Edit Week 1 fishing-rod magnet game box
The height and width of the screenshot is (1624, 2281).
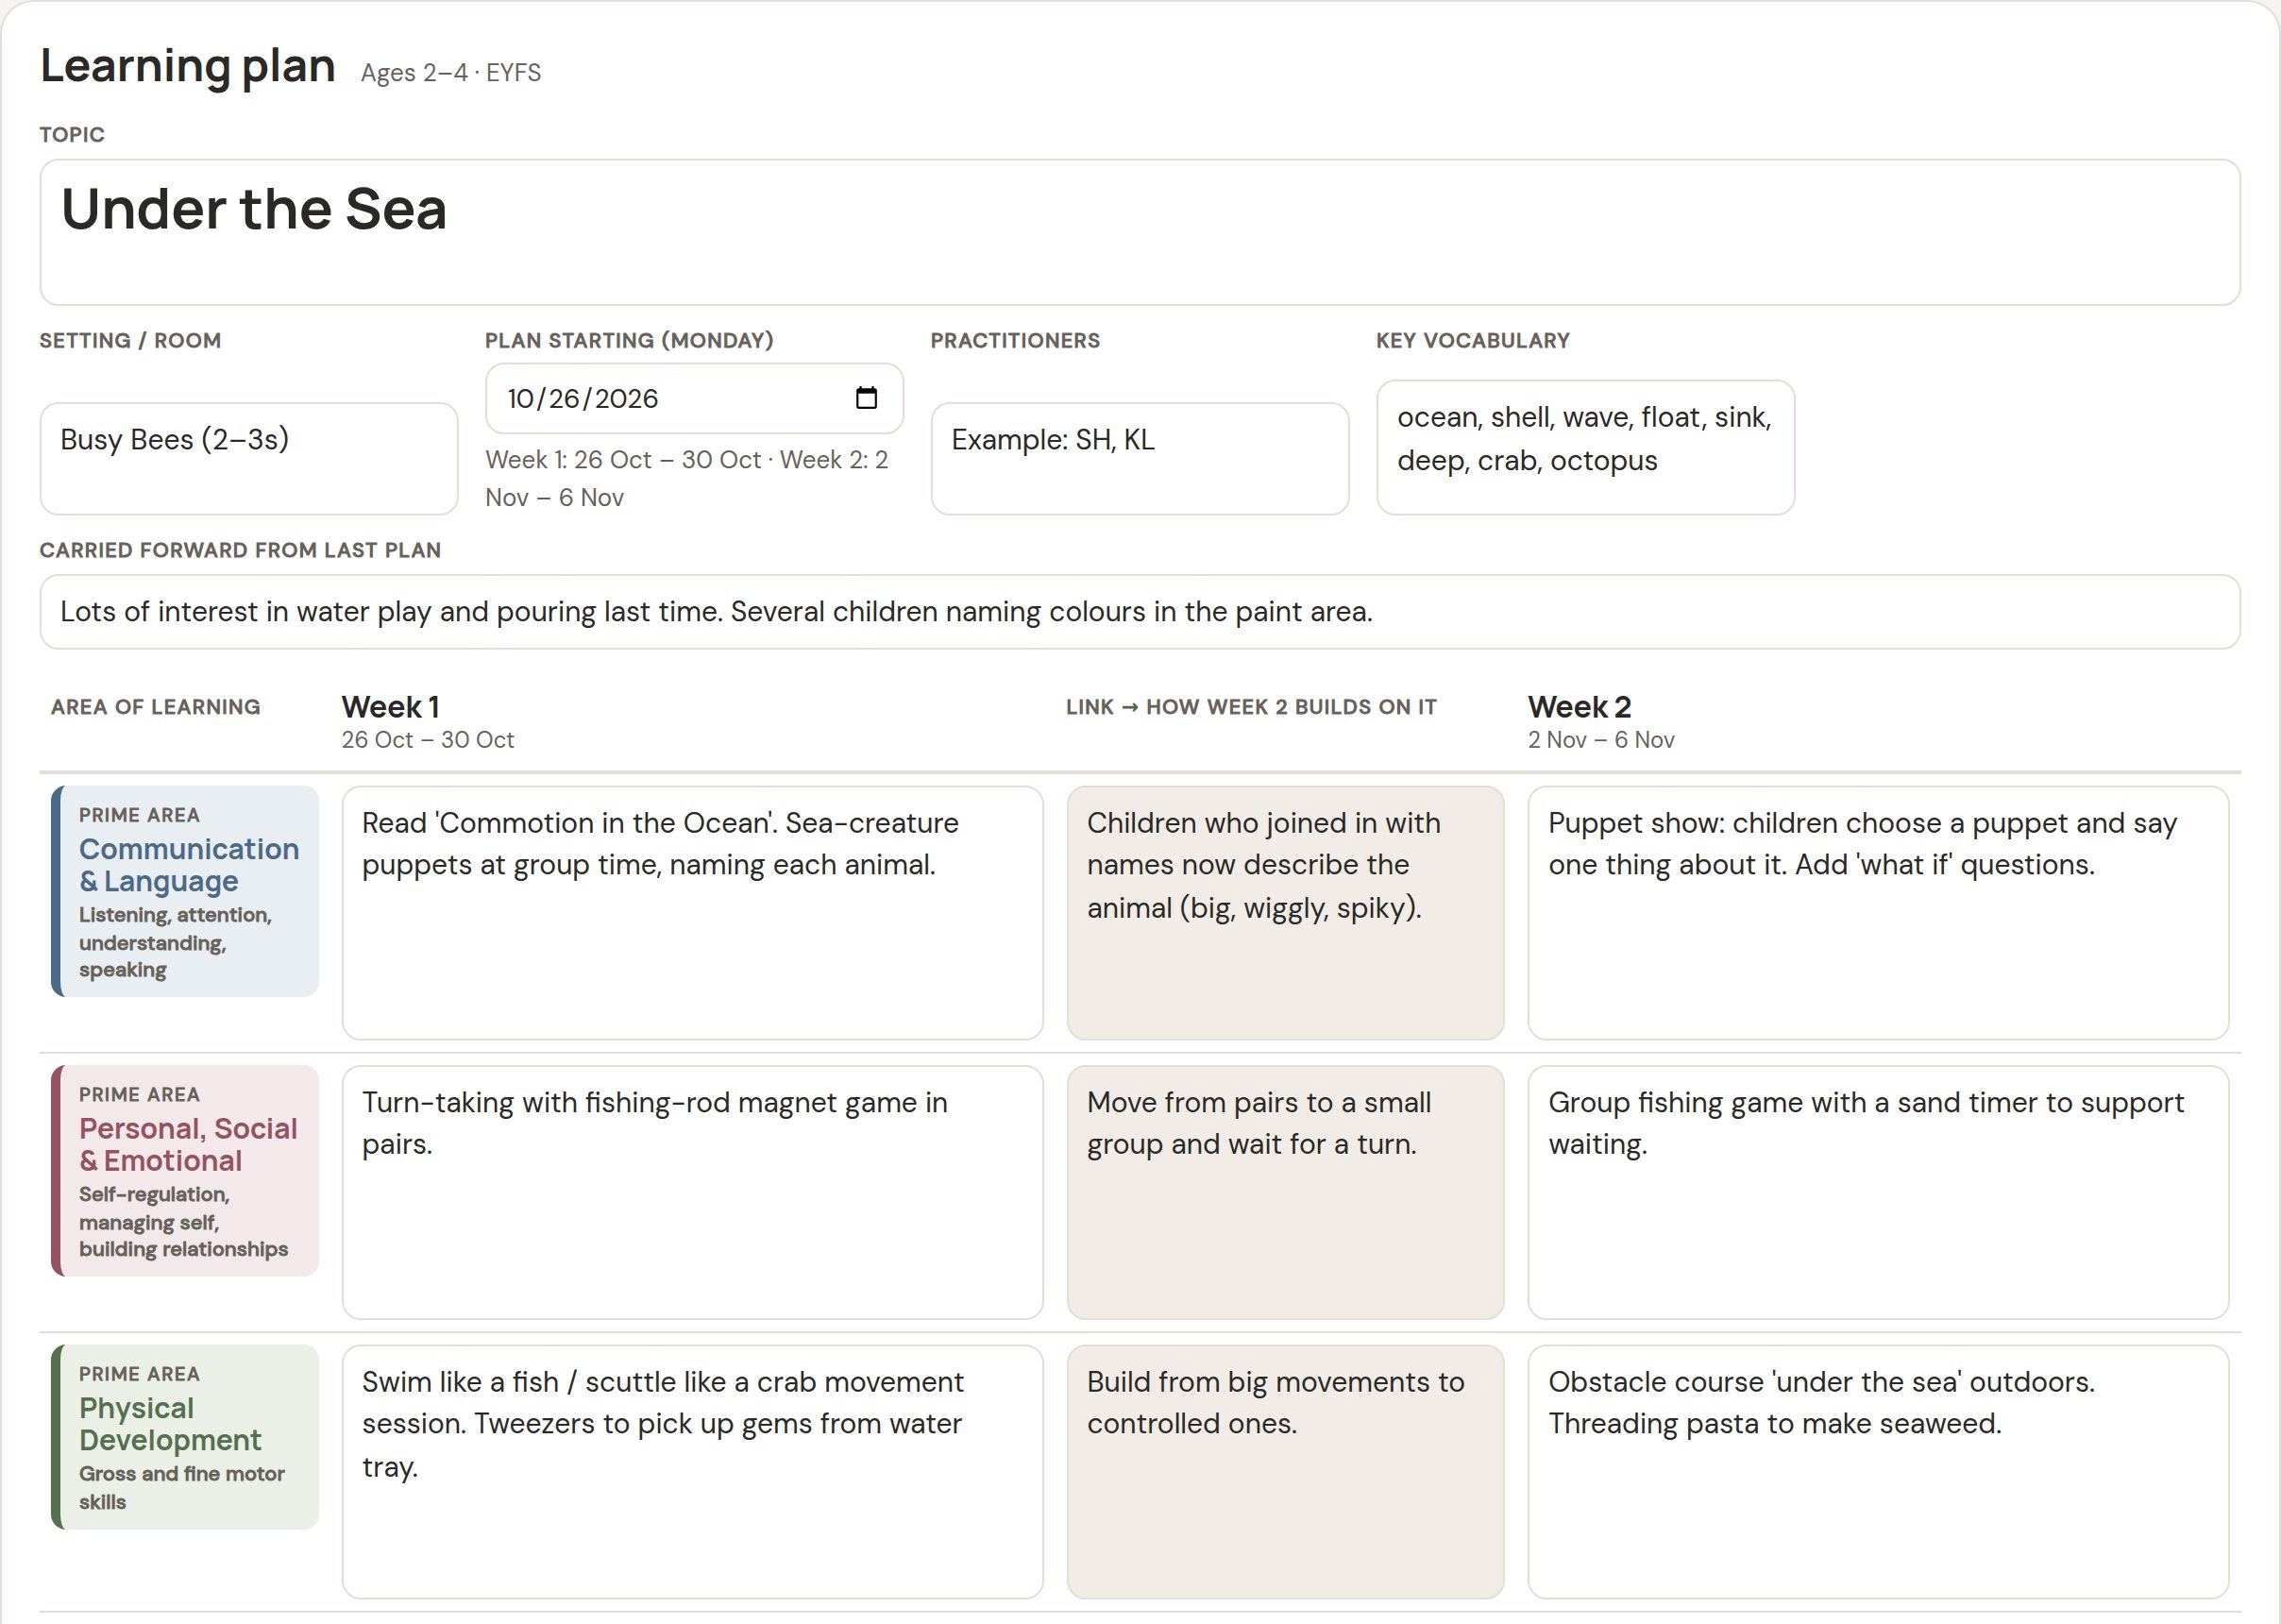(x=692, y=1192)
